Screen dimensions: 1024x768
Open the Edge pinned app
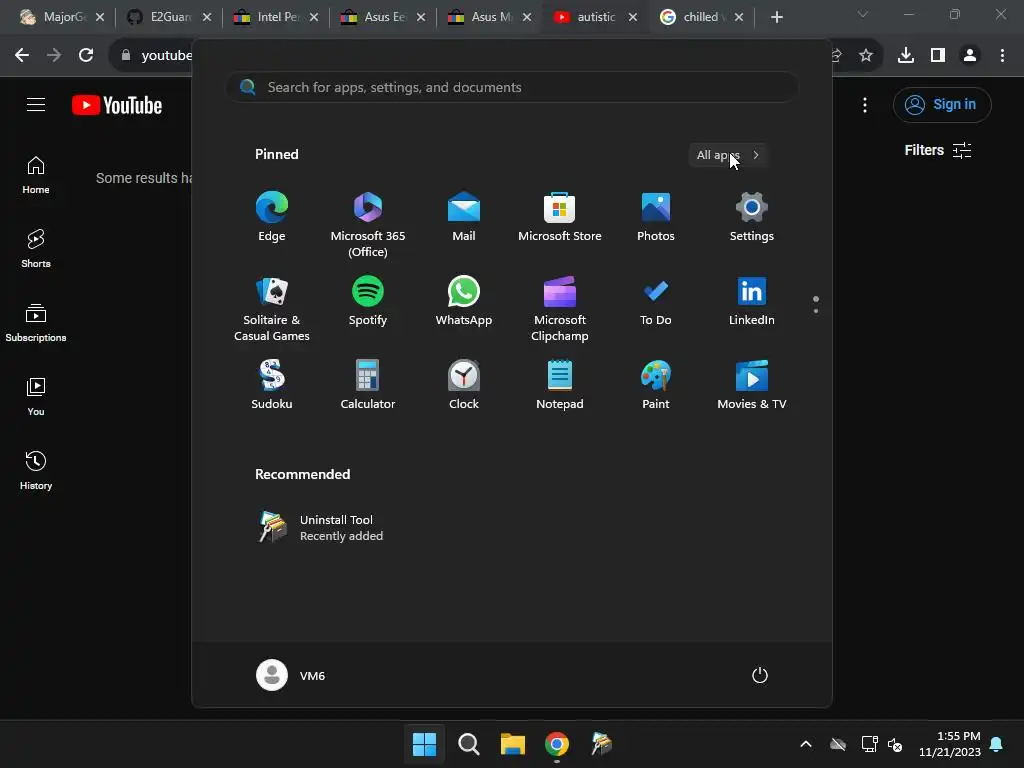click(272, 217)
